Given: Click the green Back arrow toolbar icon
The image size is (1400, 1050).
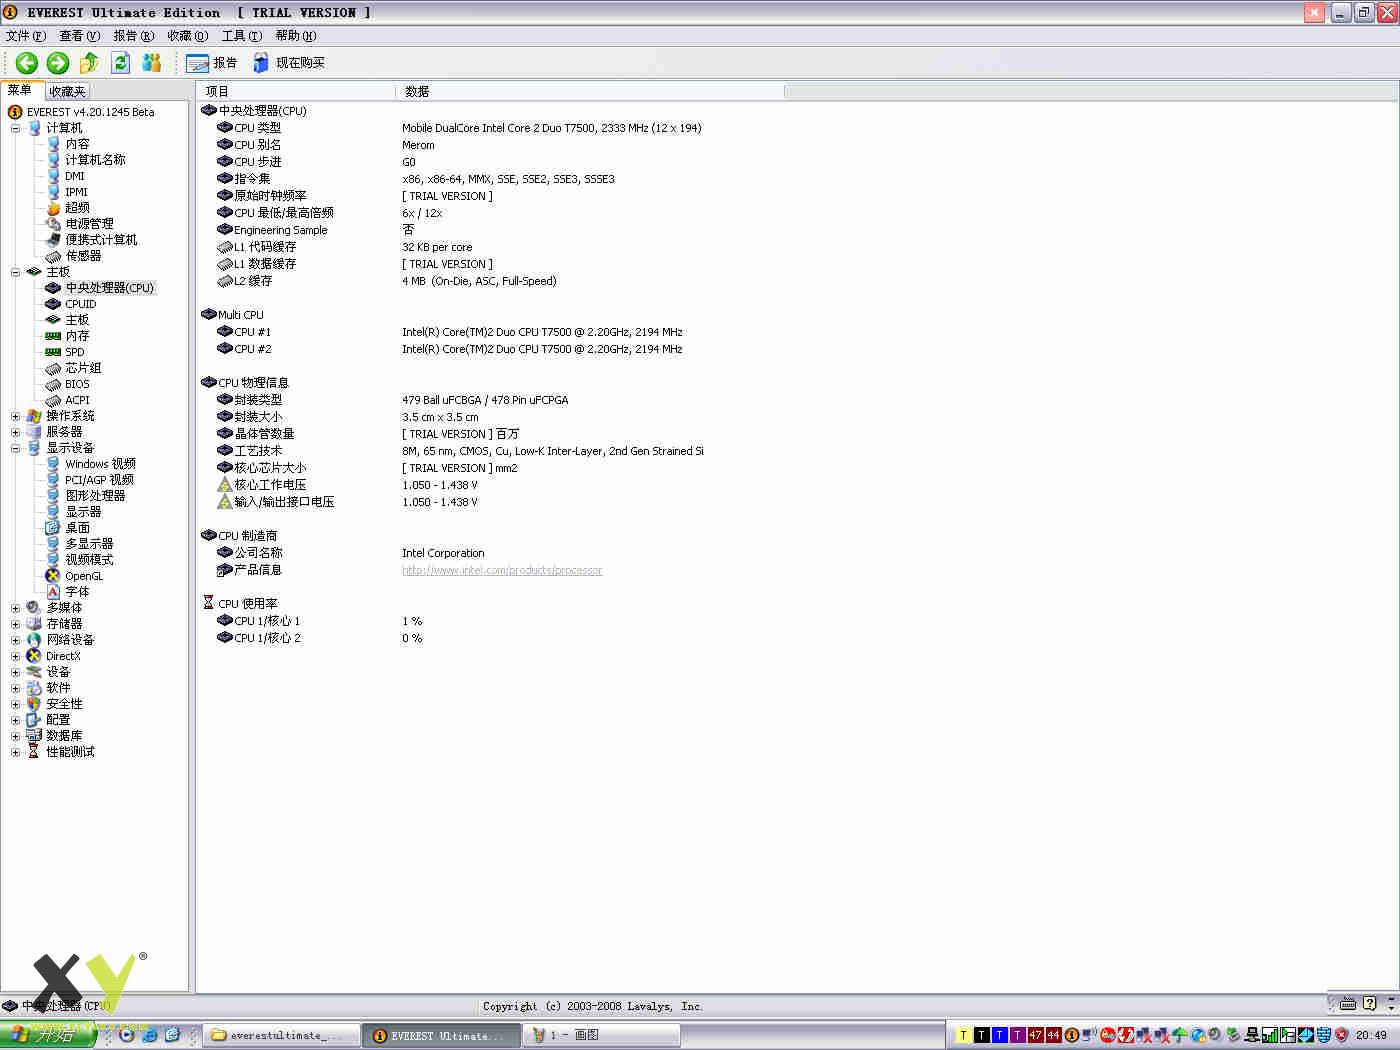Looking at the screenshot, I should coord(27,63).
